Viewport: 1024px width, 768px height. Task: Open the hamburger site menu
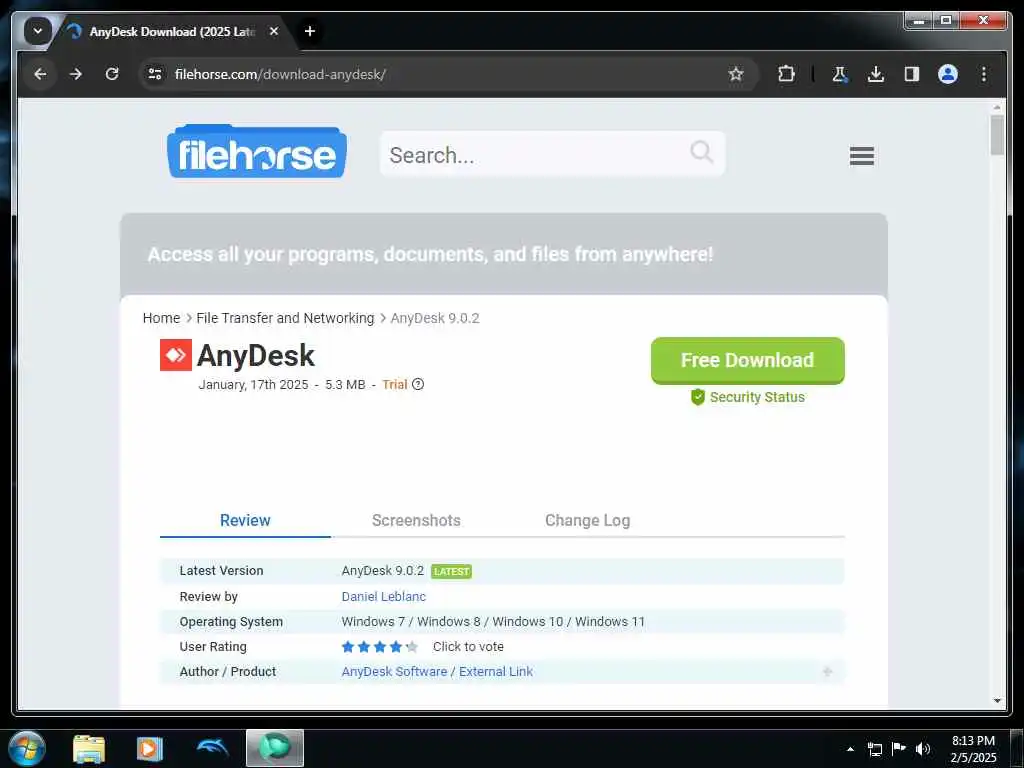861,155
